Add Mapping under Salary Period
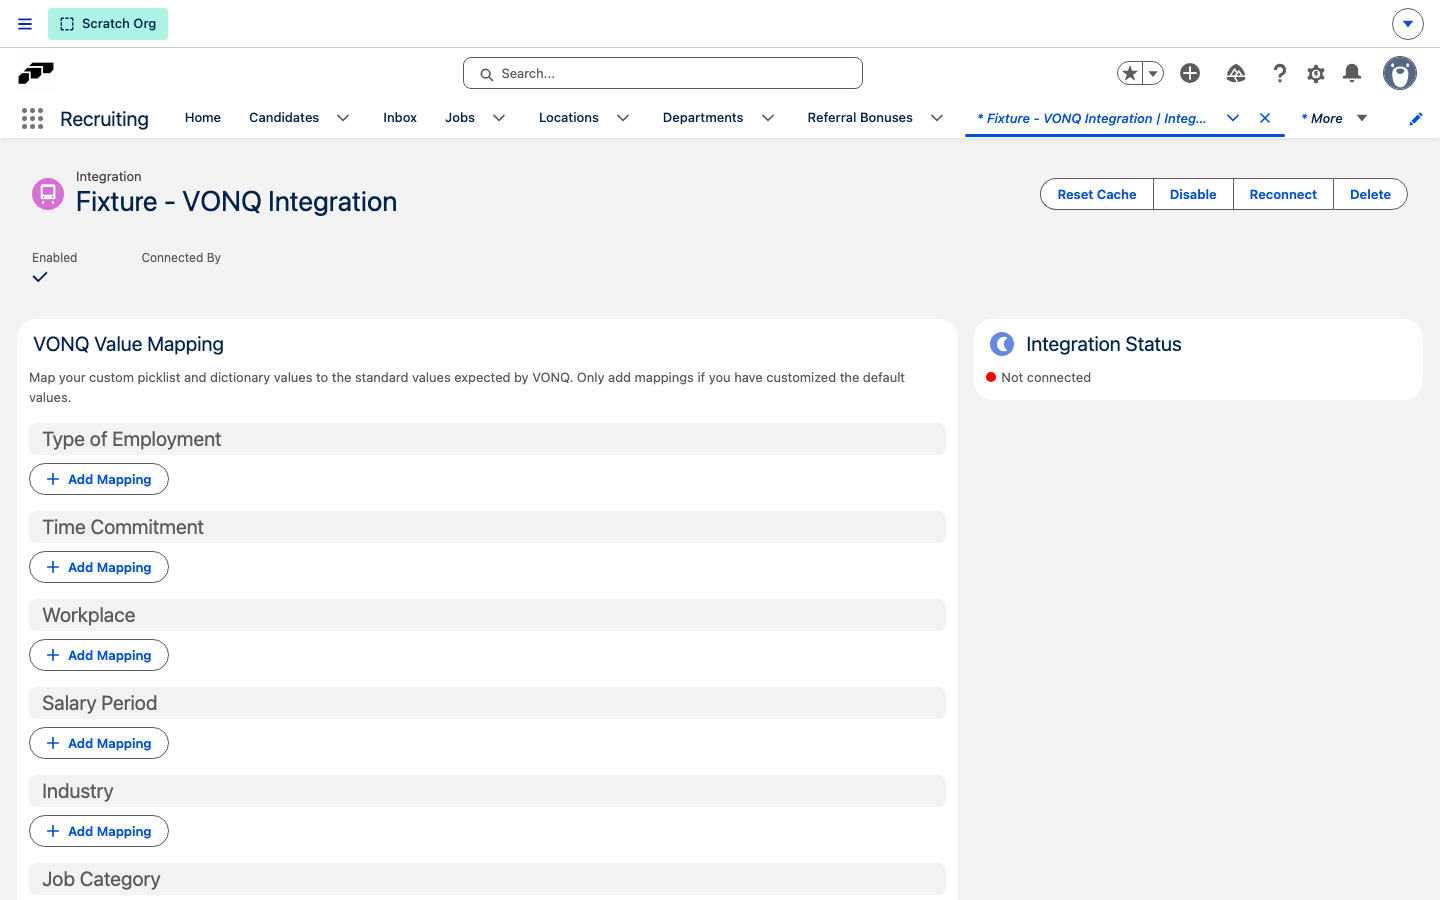Image resolution: width=1440 pixels, height=900 pixels. [x=99, y=743]
